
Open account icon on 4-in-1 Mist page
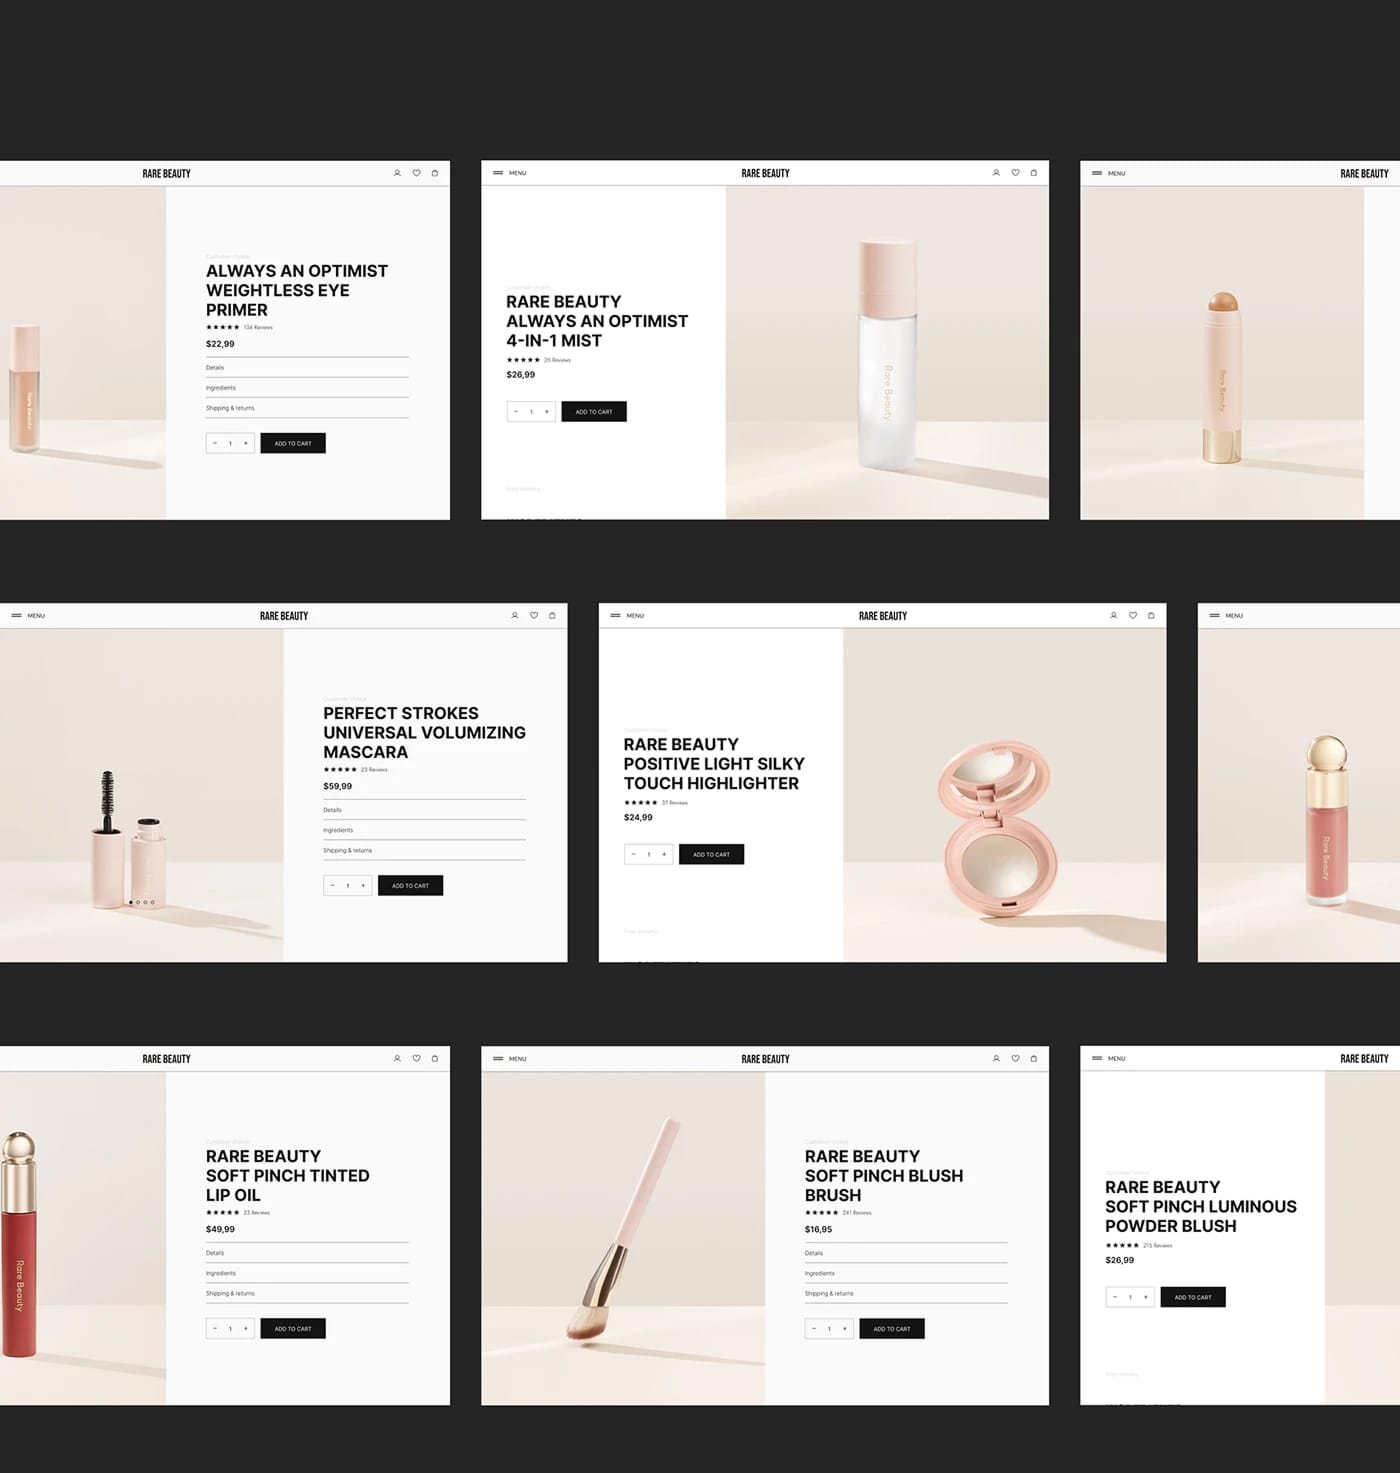(996, 173)
